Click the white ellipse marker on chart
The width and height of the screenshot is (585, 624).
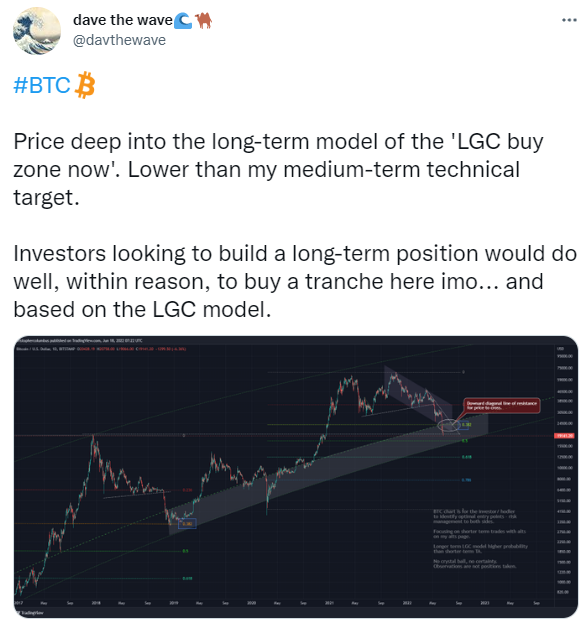449,425
